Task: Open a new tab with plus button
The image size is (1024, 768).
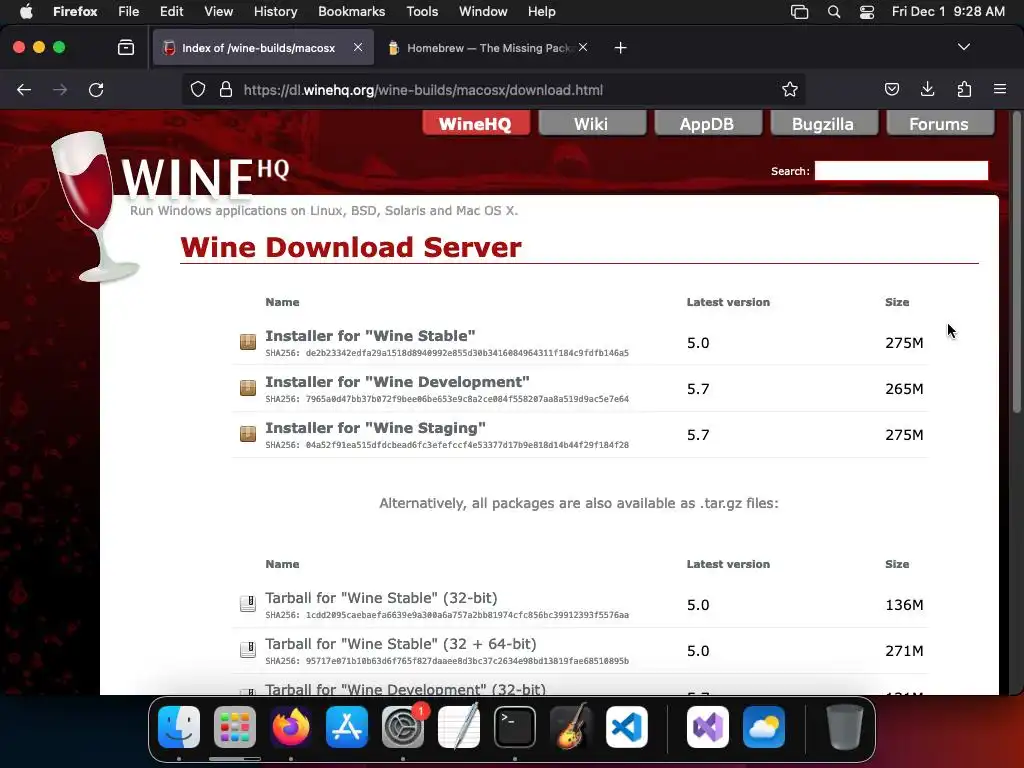Action: click(x=620, y=48)
